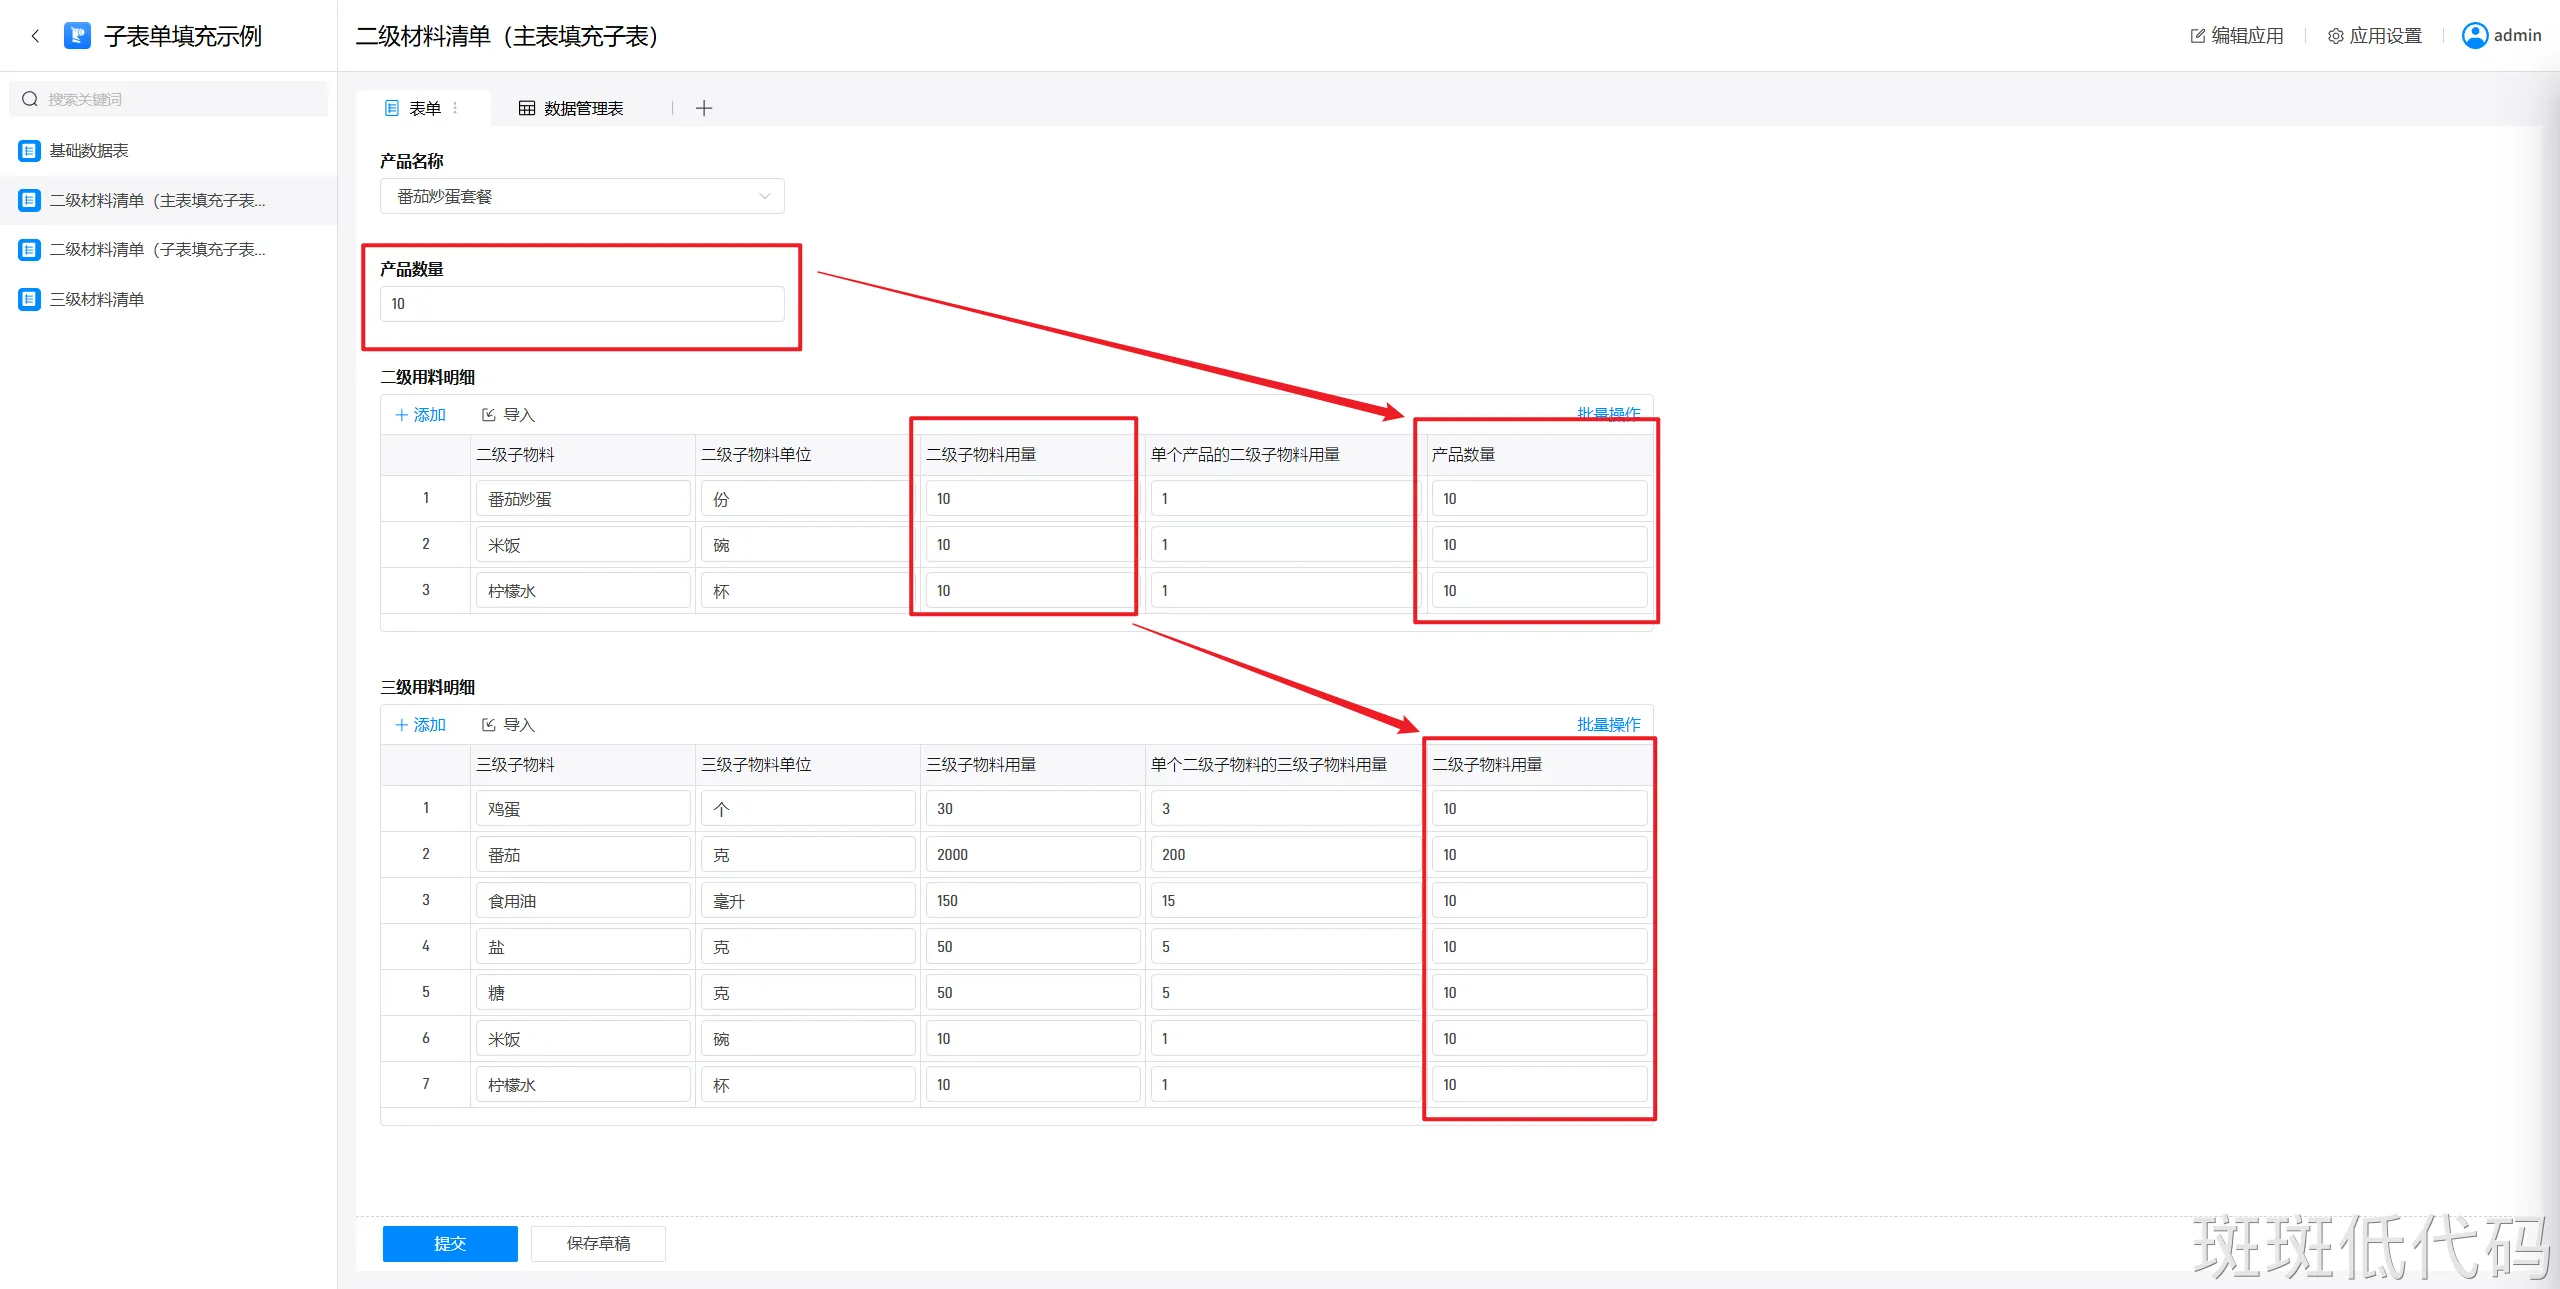Screen dimensions: 2560x1289
Task: Click the 产品数量 input field
Action: (582, 304)
